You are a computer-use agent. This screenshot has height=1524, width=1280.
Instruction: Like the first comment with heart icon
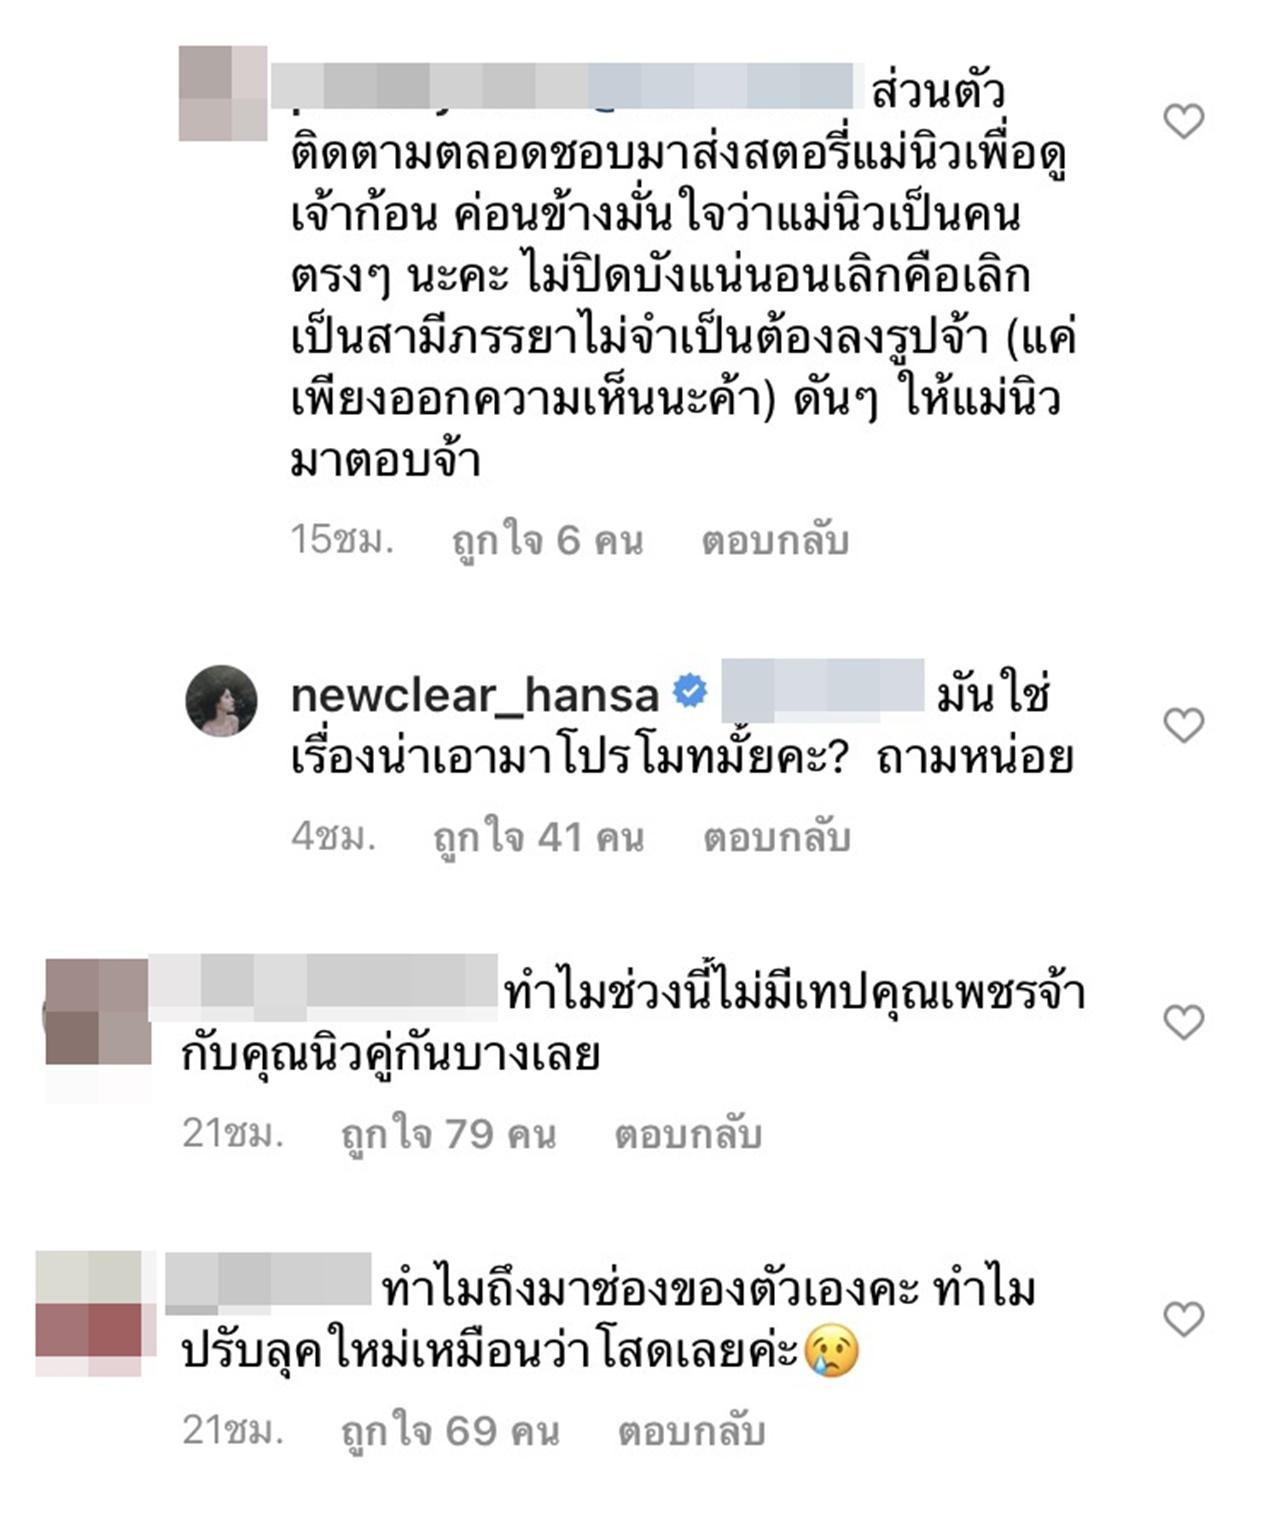click(x=1184, y=122)
